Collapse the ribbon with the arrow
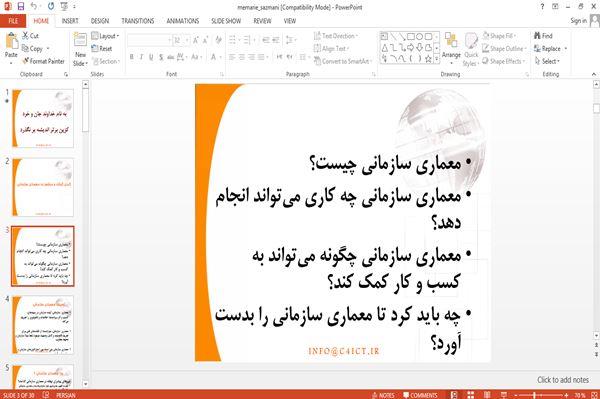600x399 pixels. click(x=593, y=74)
